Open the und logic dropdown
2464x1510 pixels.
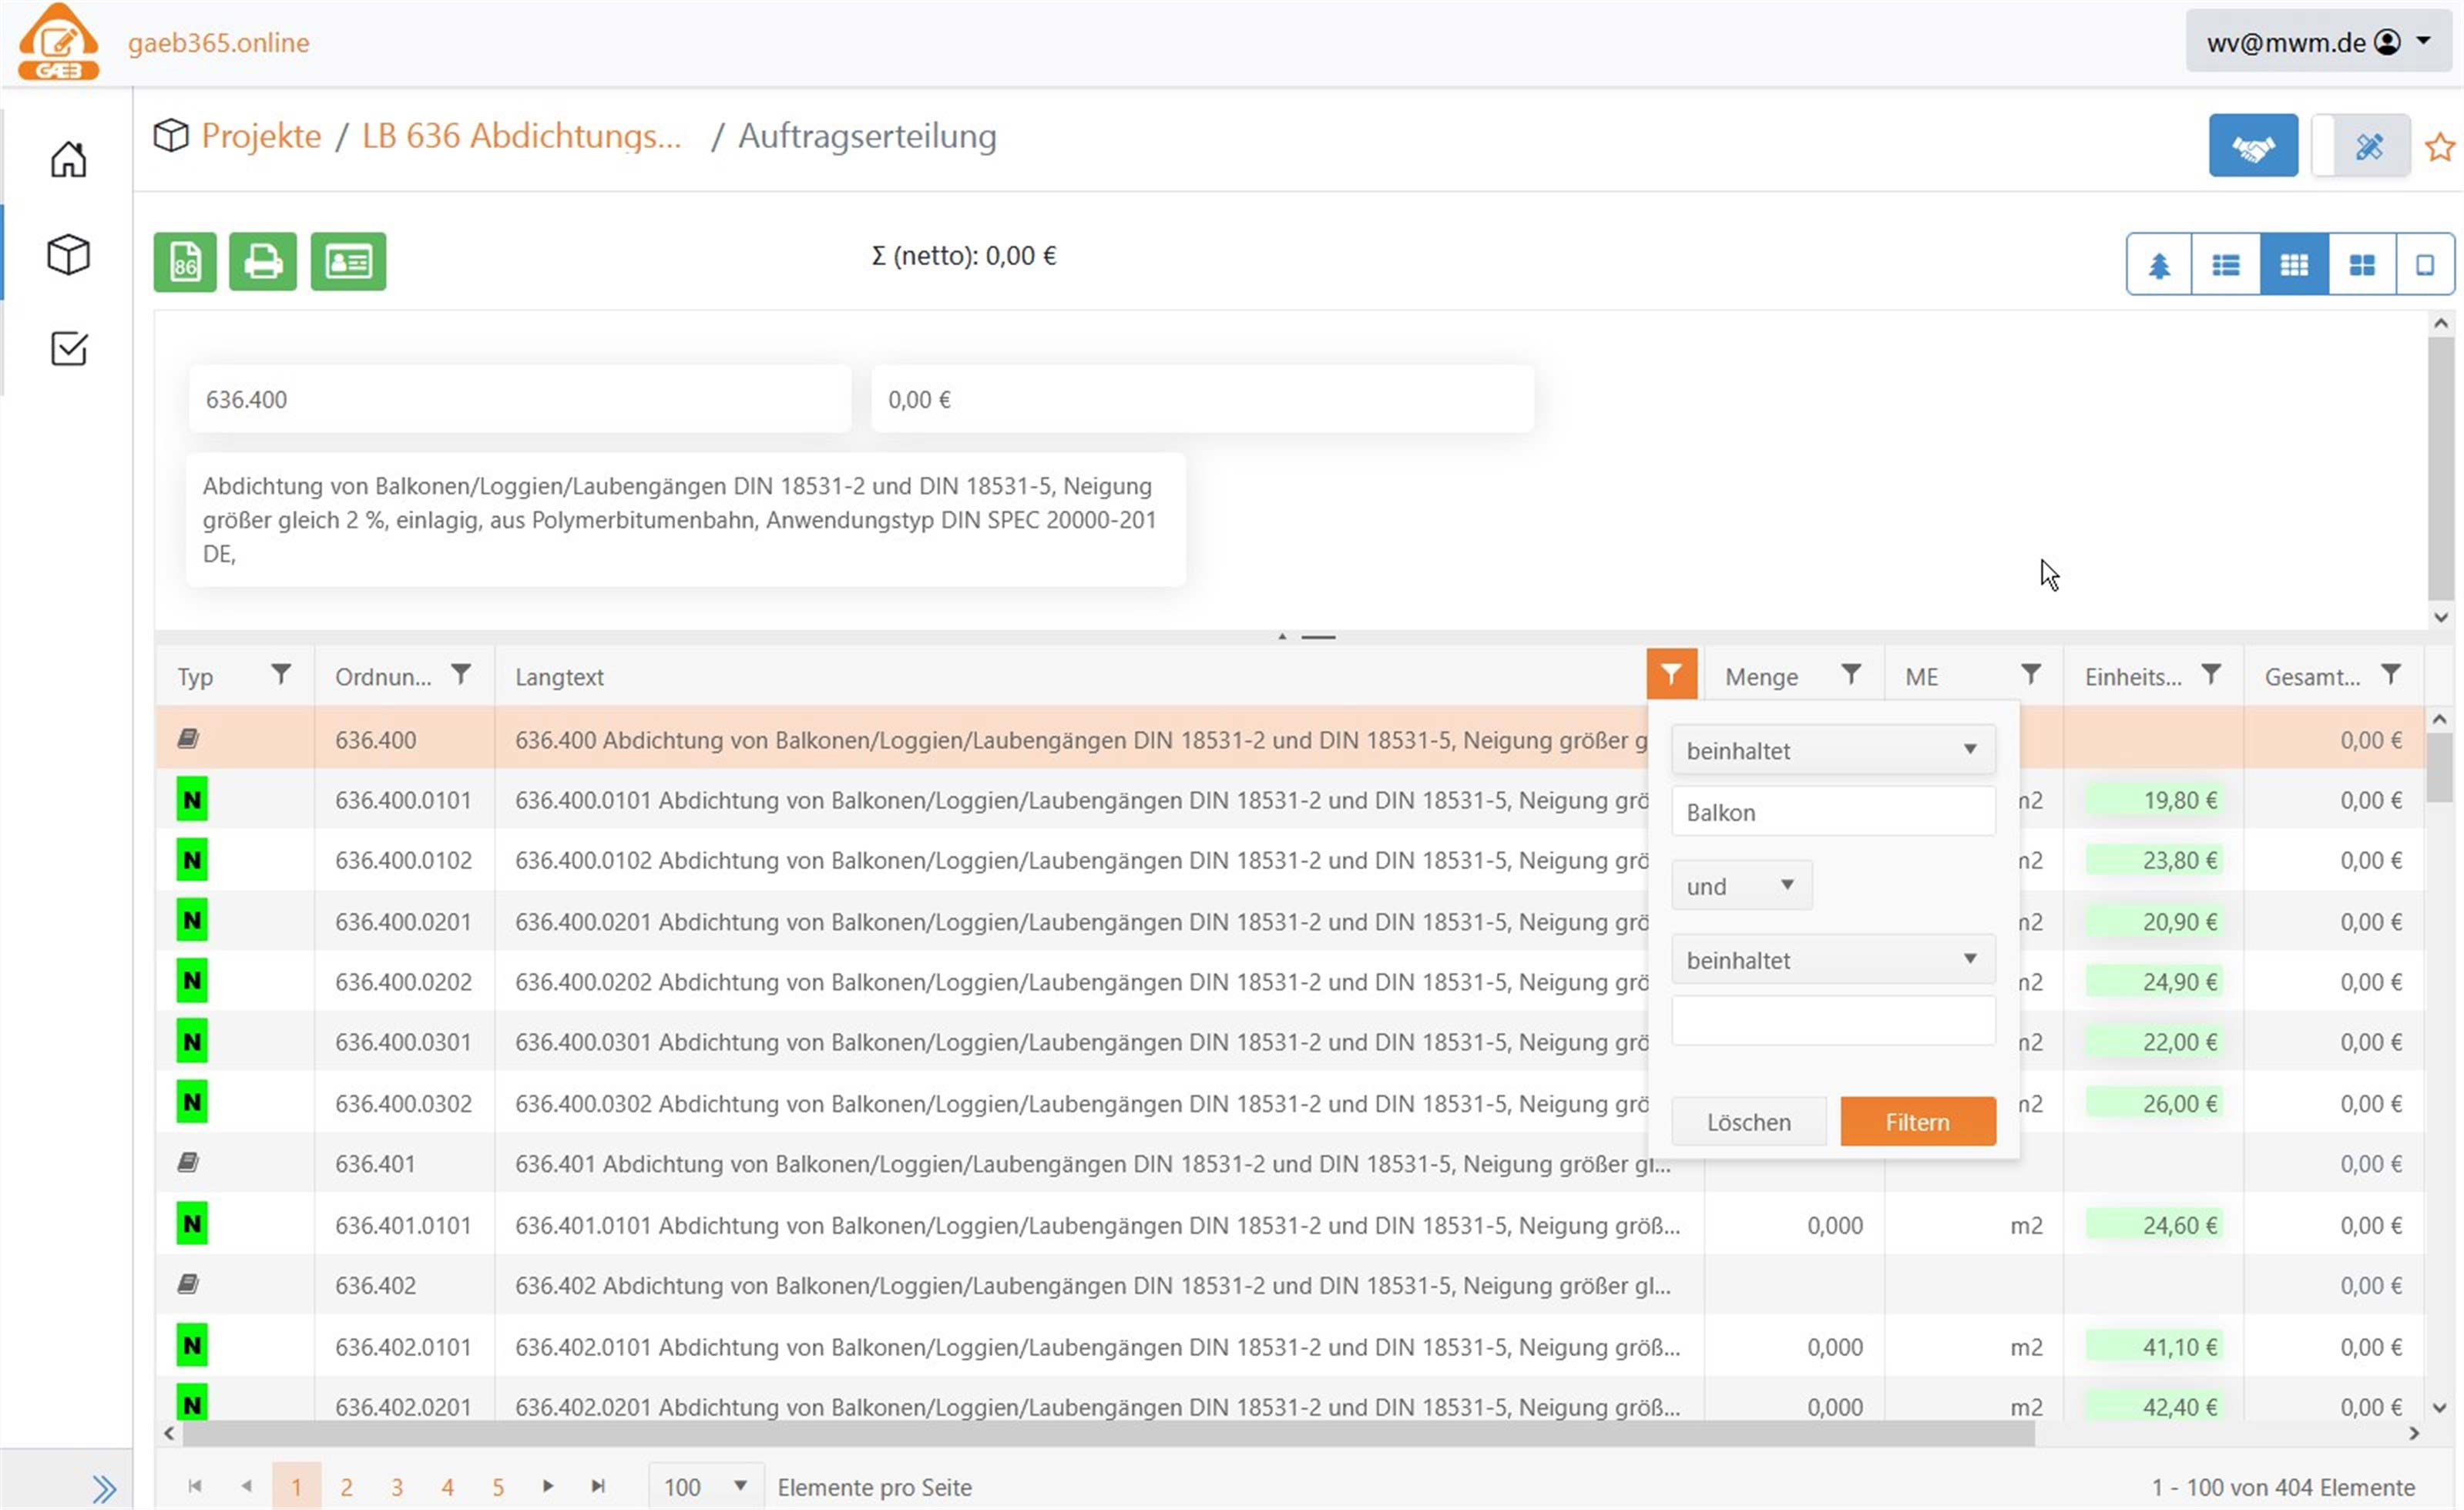(1741, 886)
